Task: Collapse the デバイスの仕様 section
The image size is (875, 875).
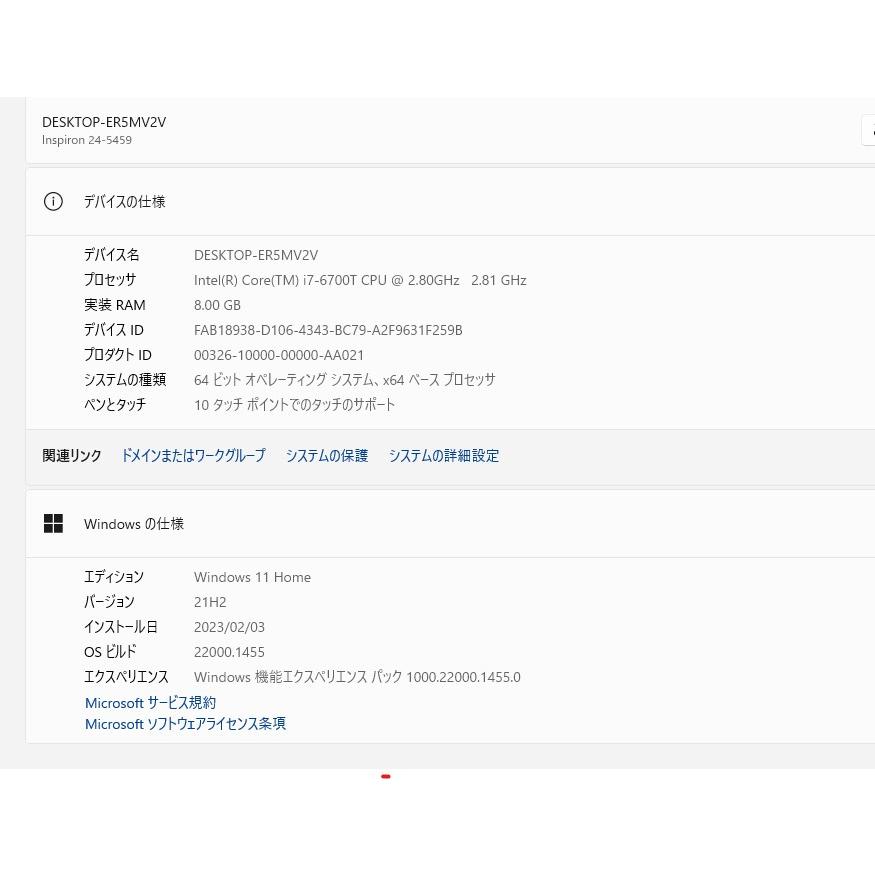Action: [125, 201]
